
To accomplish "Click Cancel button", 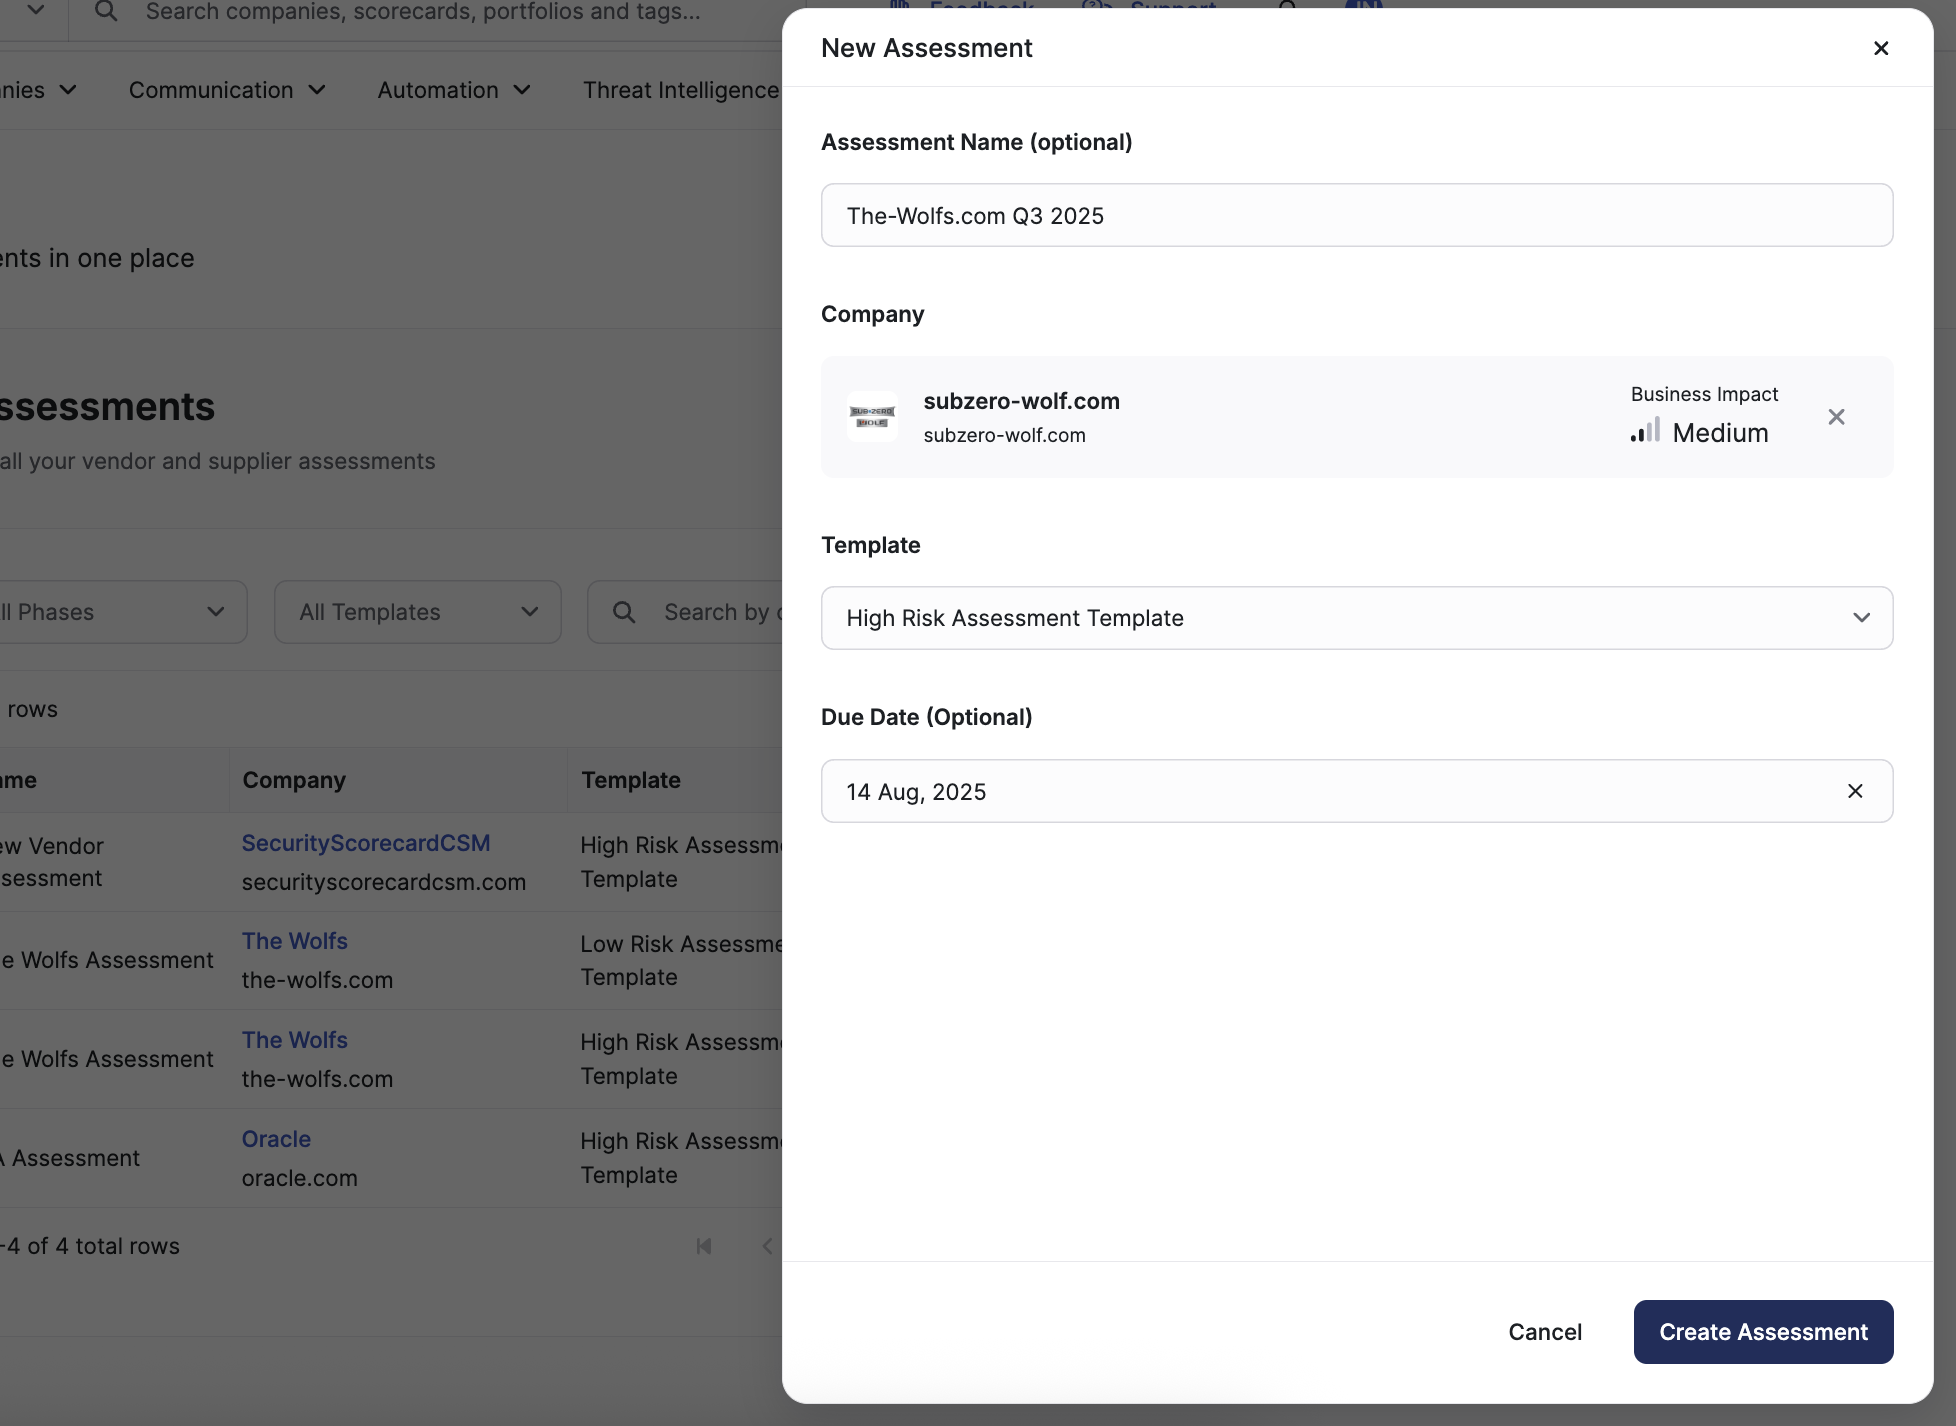I will (1545, 1332).
